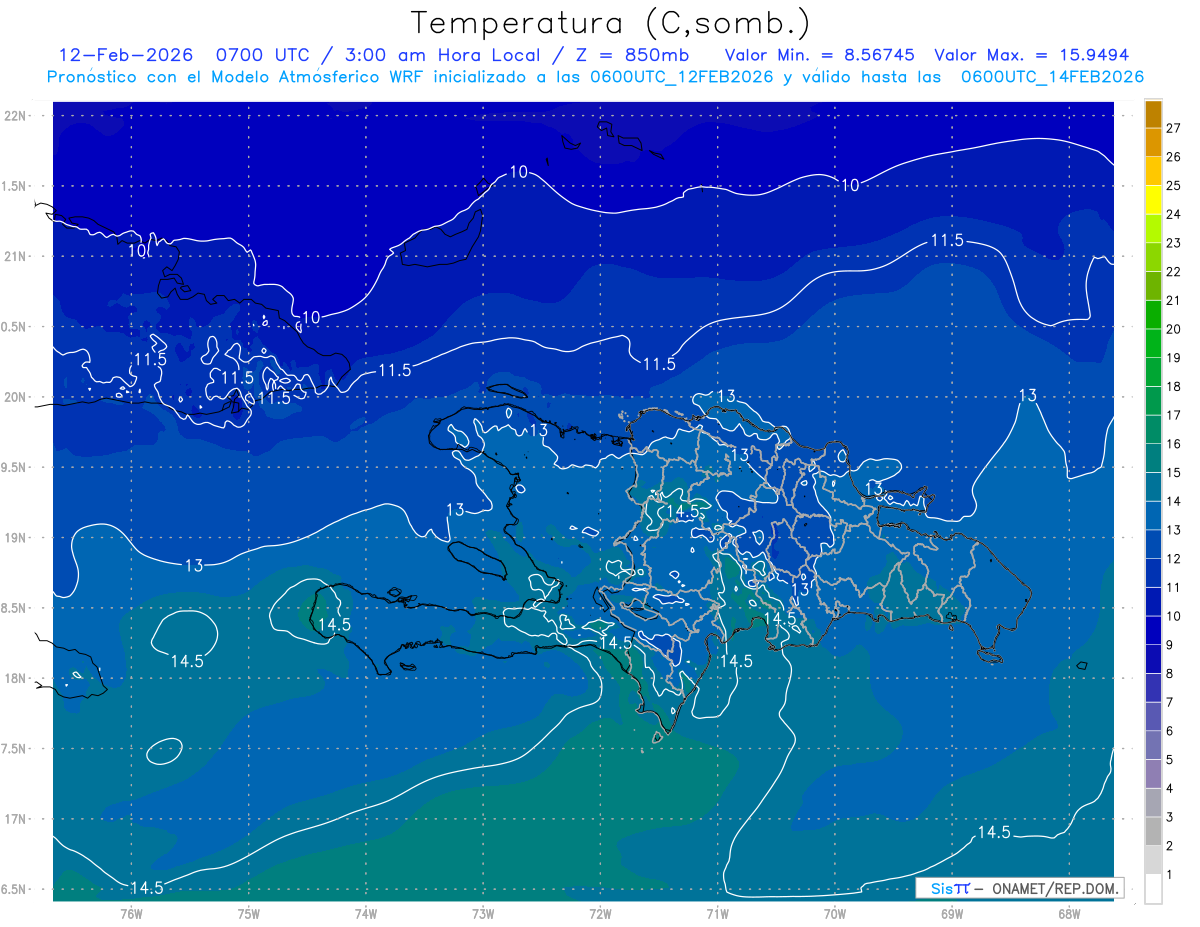Click the "Sisπ" logo text in the credit box

[950, 888]
